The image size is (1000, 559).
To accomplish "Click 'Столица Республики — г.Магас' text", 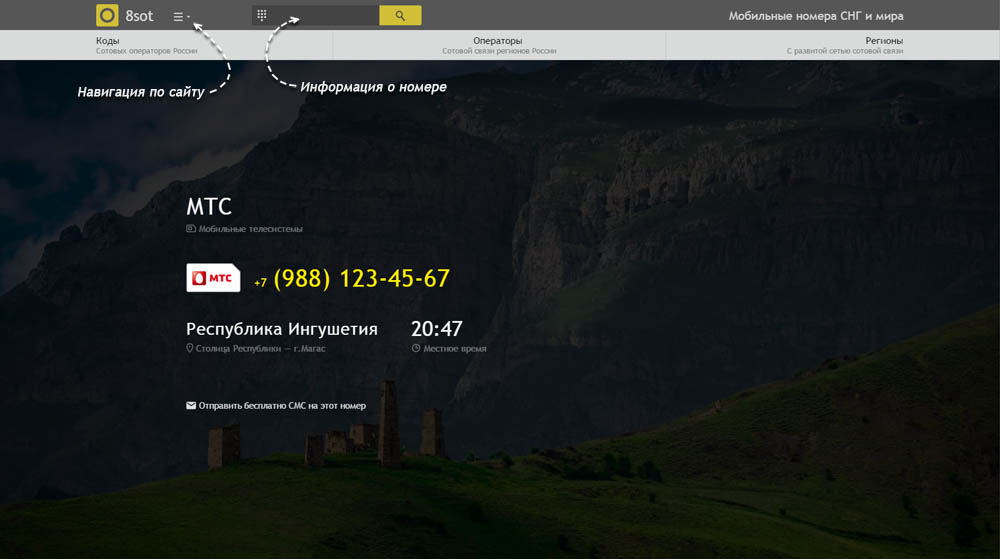I will click(x=260, y=349).
